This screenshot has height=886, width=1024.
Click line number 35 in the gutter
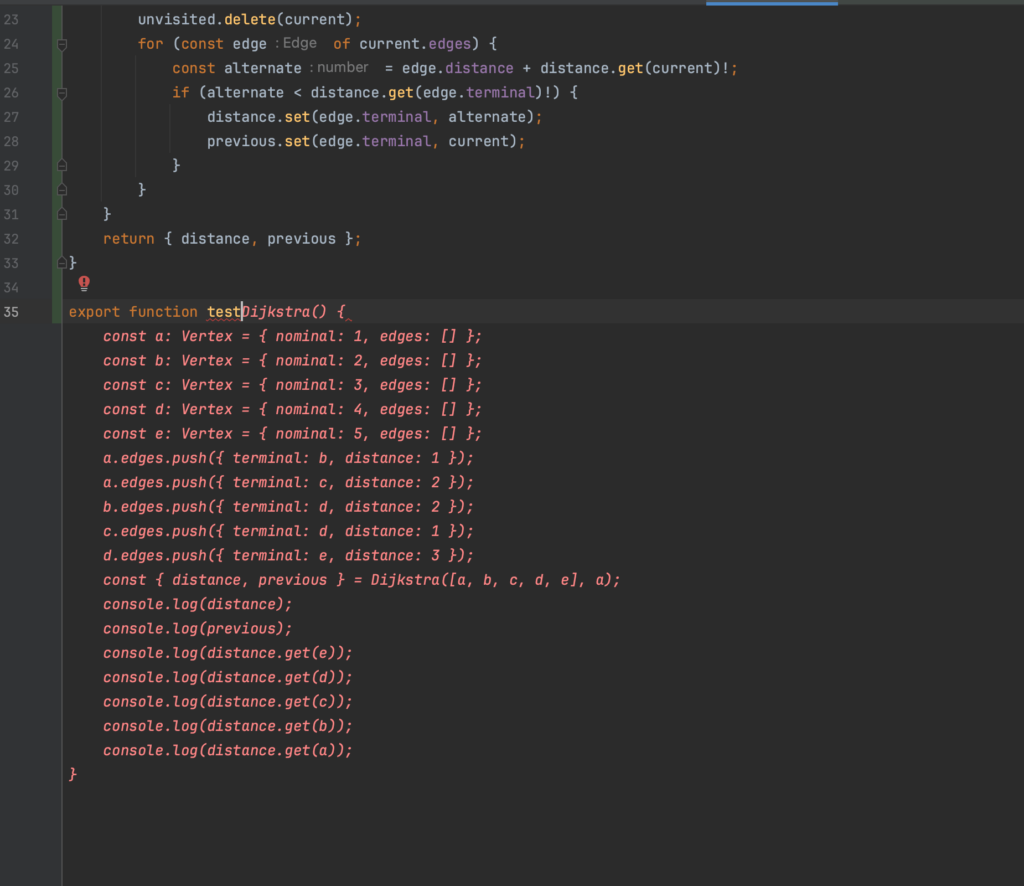coord(11,312)
